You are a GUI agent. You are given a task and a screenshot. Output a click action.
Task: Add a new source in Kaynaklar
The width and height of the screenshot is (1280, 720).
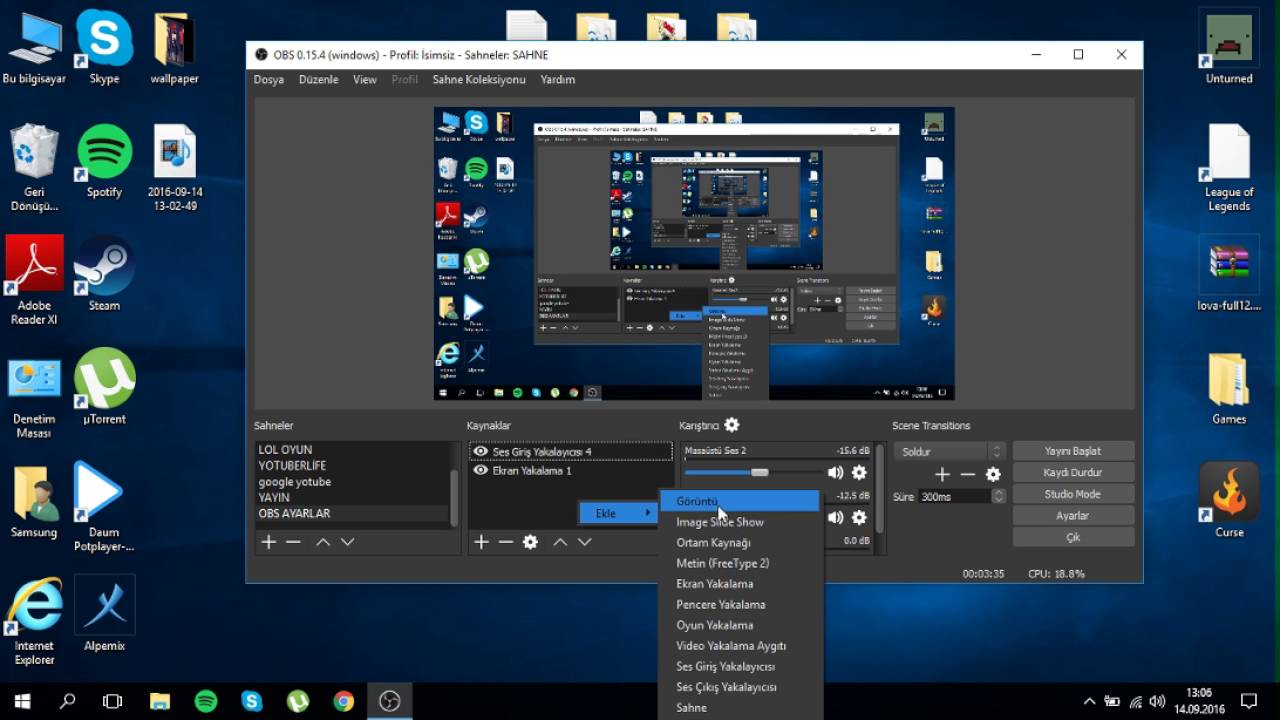(x=481, y=541)
